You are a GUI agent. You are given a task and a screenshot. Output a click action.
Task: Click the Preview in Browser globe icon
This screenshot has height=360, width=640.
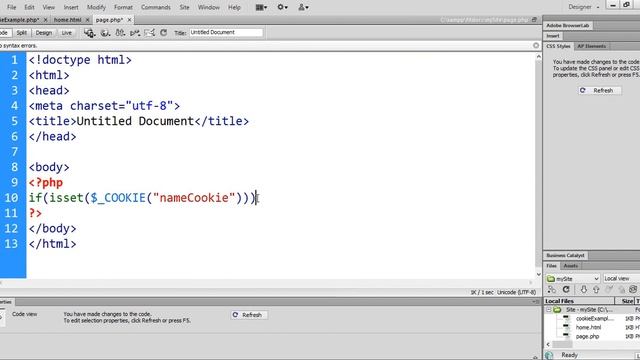point(105,33)
